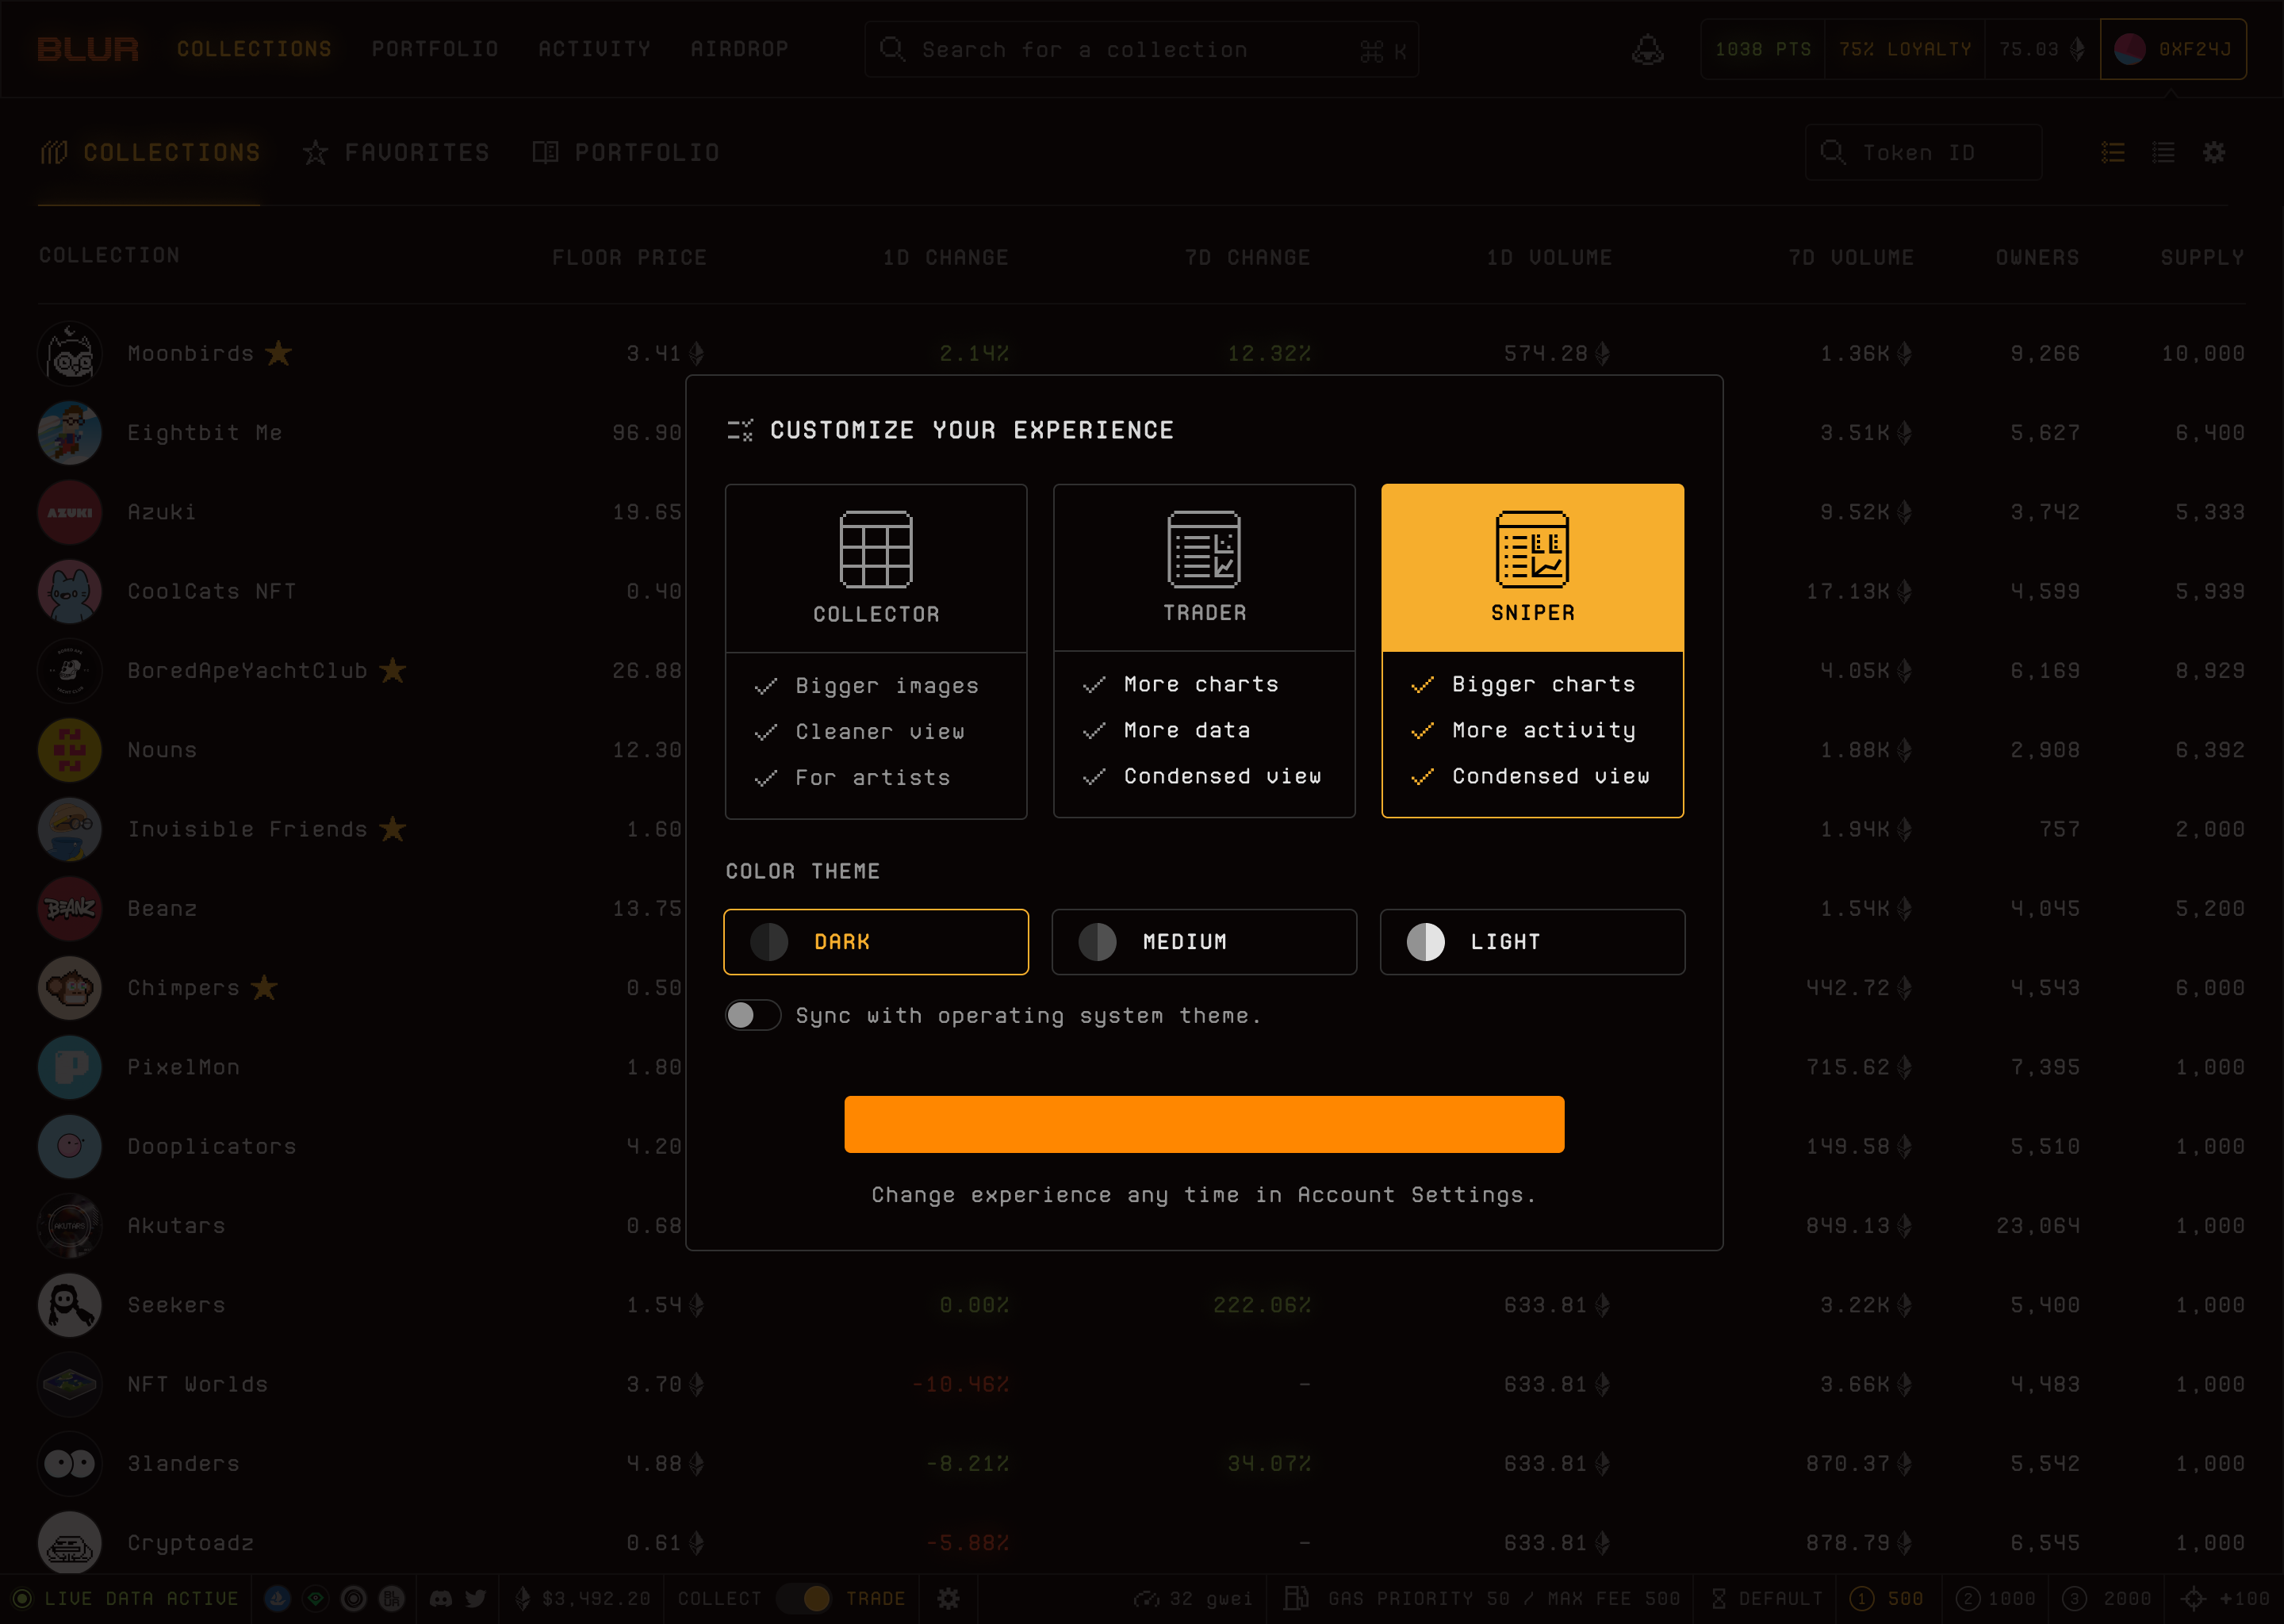The height and width of the screenshot is (1624, 2284).
Task: Go to Activity in top navigation
Action: tap(594, 49)
